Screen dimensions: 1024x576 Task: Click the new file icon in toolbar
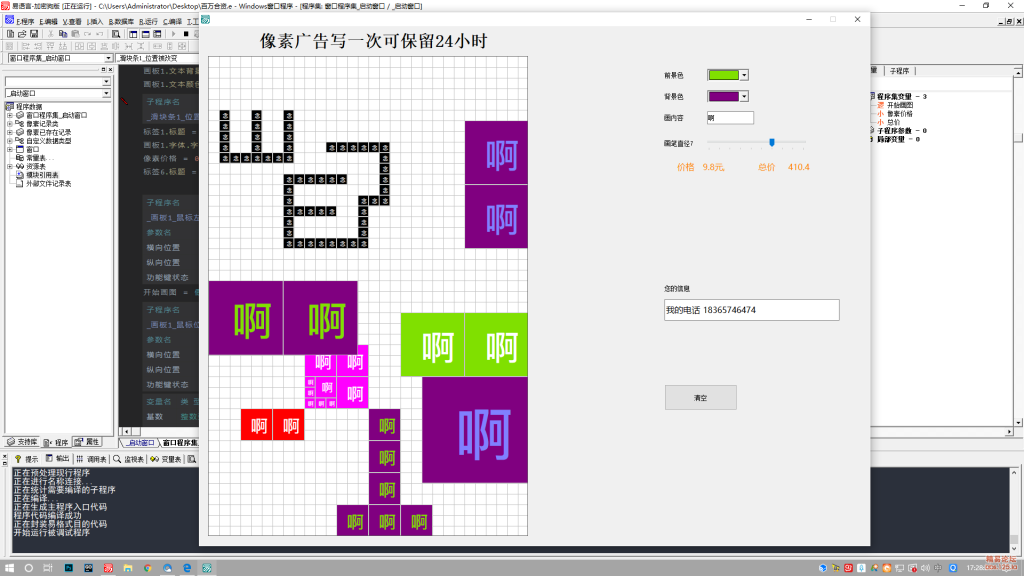pyautogui.click(x=9, y=34)
